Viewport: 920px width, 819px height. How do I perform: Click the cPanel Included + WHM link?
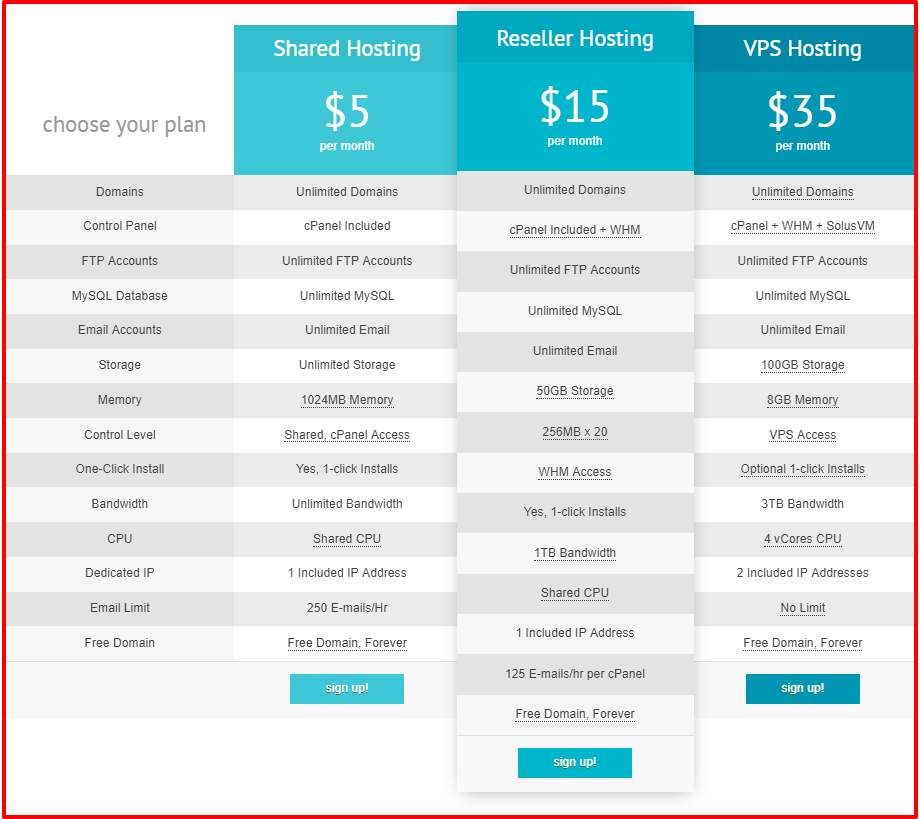(x=574, y=230)
